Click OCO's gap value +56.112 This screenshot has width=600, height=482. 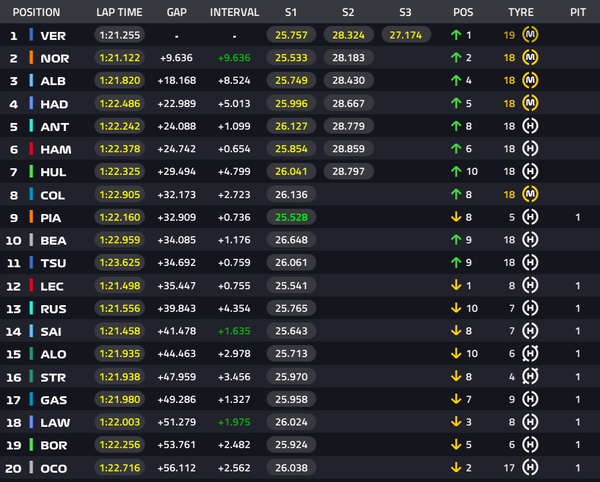176,468
